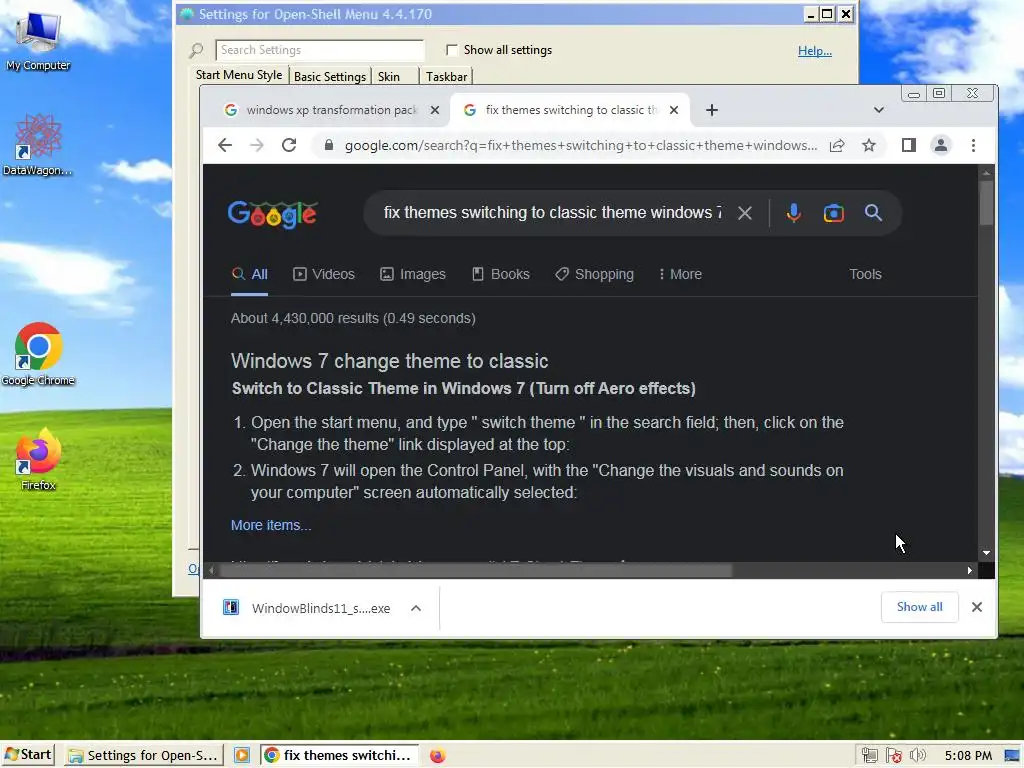
Task: Follow the 'More items...' link
Action: pos(271,525)
